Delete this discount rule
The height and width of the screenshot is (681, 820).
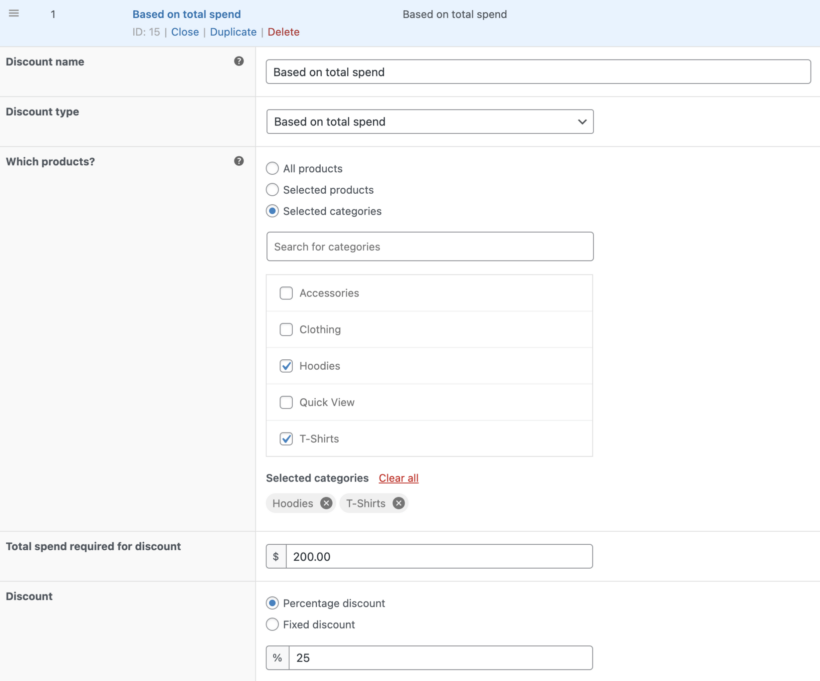click(x=283, y=31)
